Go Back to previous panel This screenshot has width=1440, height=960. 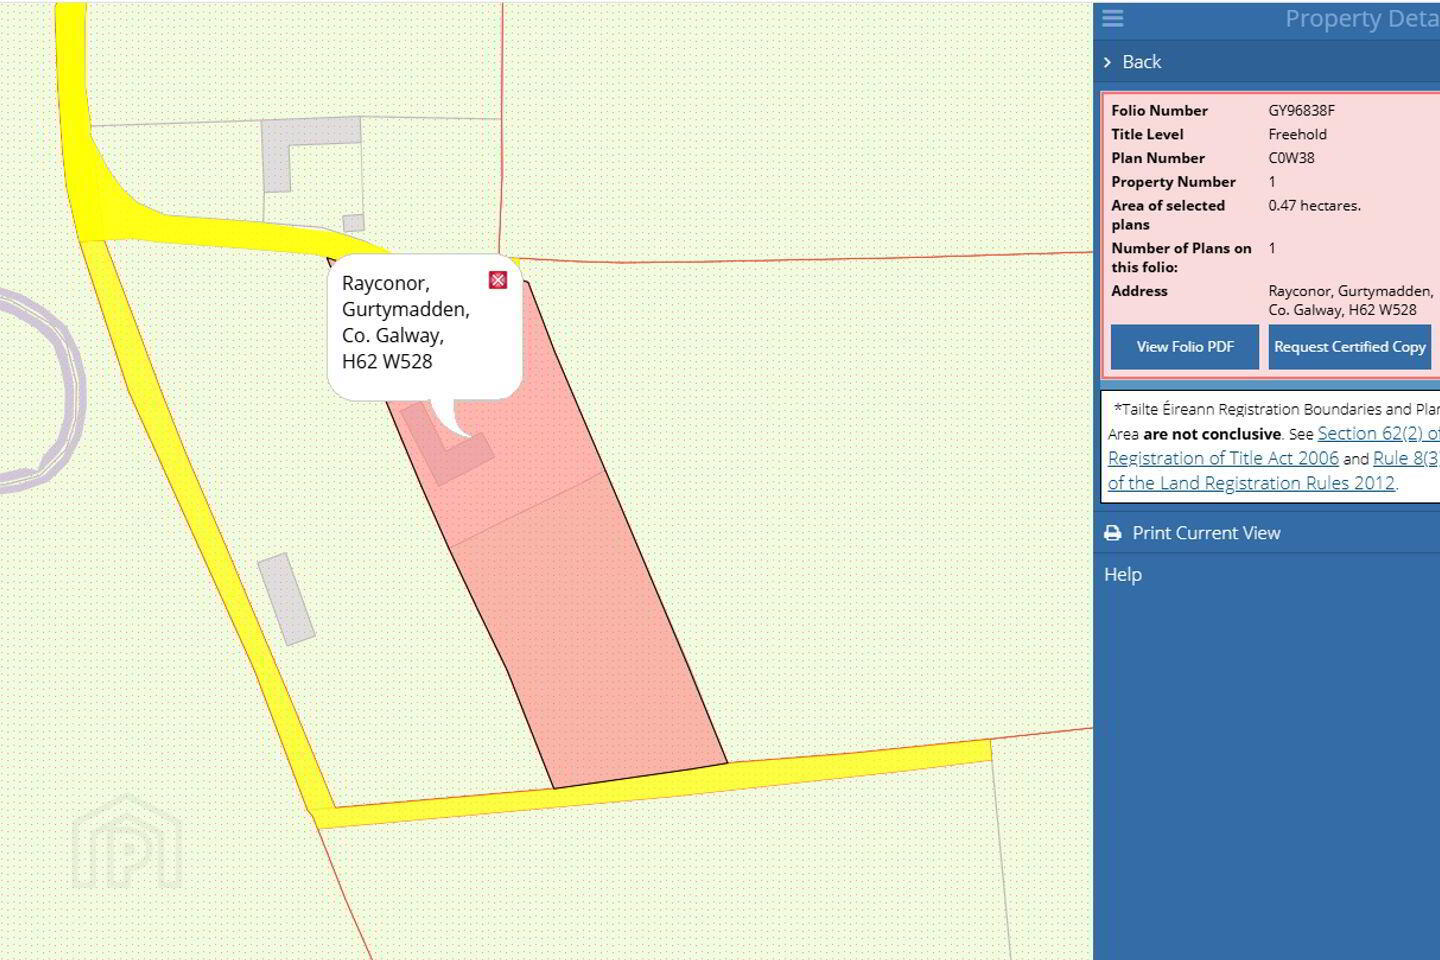[x=1141, y=62]
